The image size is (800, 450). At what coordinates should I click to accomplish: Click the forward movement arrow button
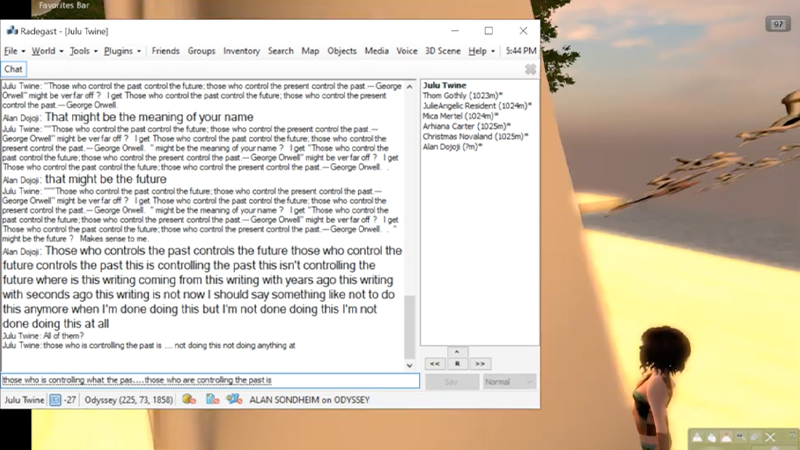click(457, 352)
